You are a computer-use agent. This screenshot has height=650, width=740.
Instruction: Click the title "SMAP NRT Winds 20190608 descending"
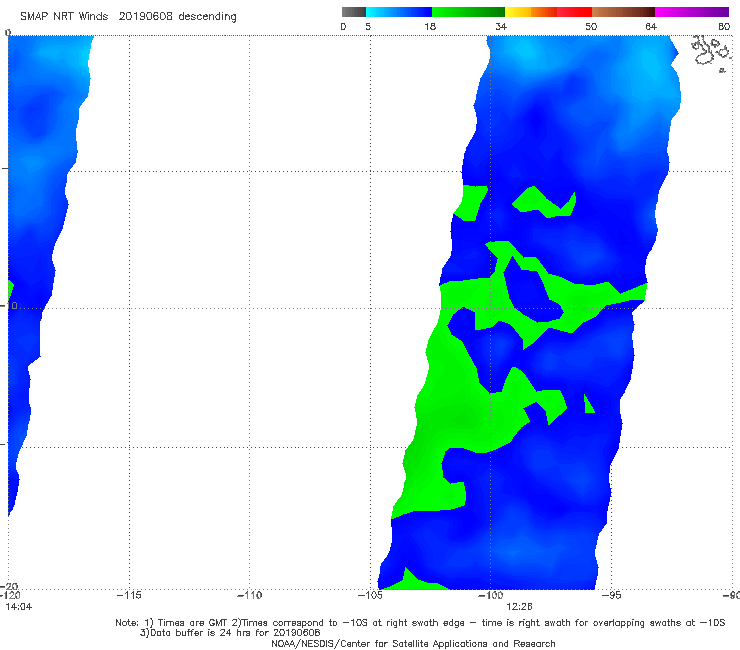(128, 17)
